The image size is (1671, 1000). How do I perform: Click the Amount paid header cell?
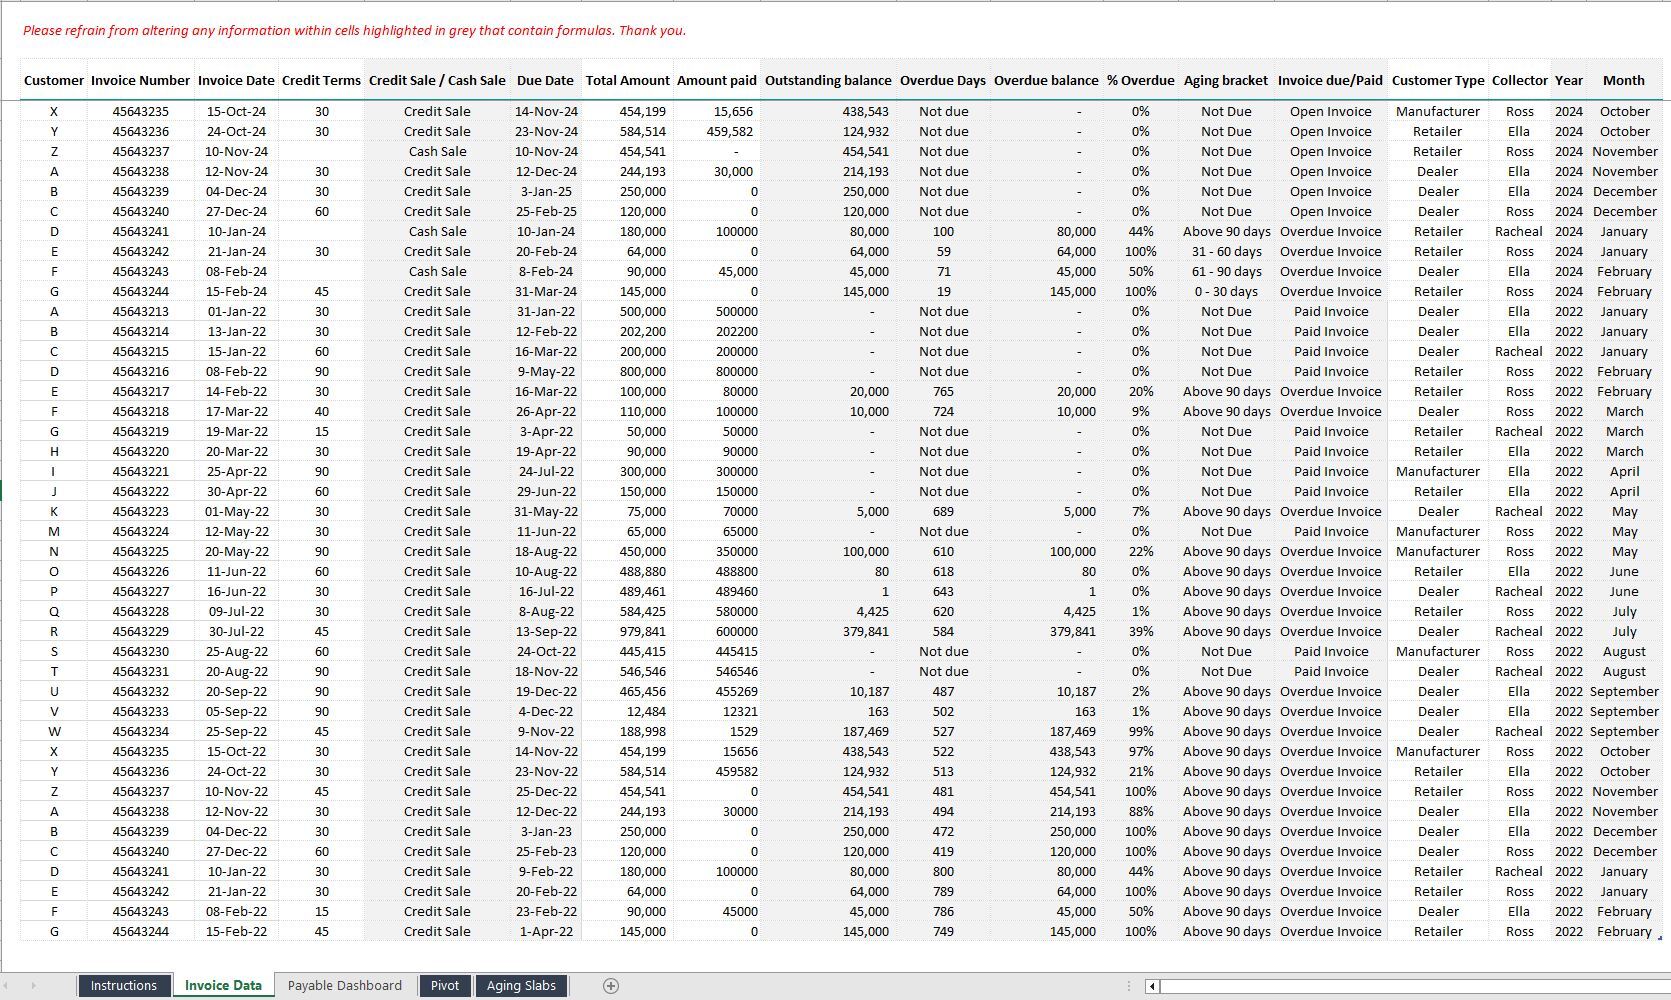[717, 80]
